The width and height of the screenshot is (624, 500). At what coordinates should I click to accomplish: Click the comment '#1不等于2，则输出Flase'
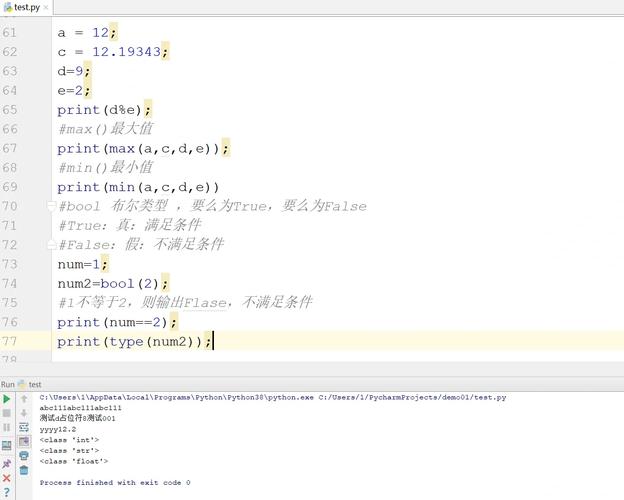(143, 303)
